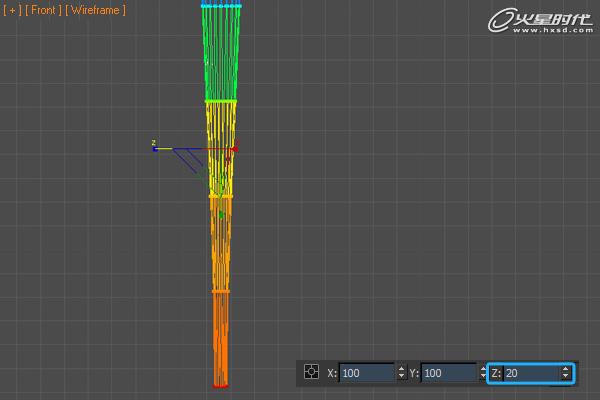Screen dimensions: 600x400
Task: Click the Z scale value field
Action: pyautogui.click(x=530, y=373)
